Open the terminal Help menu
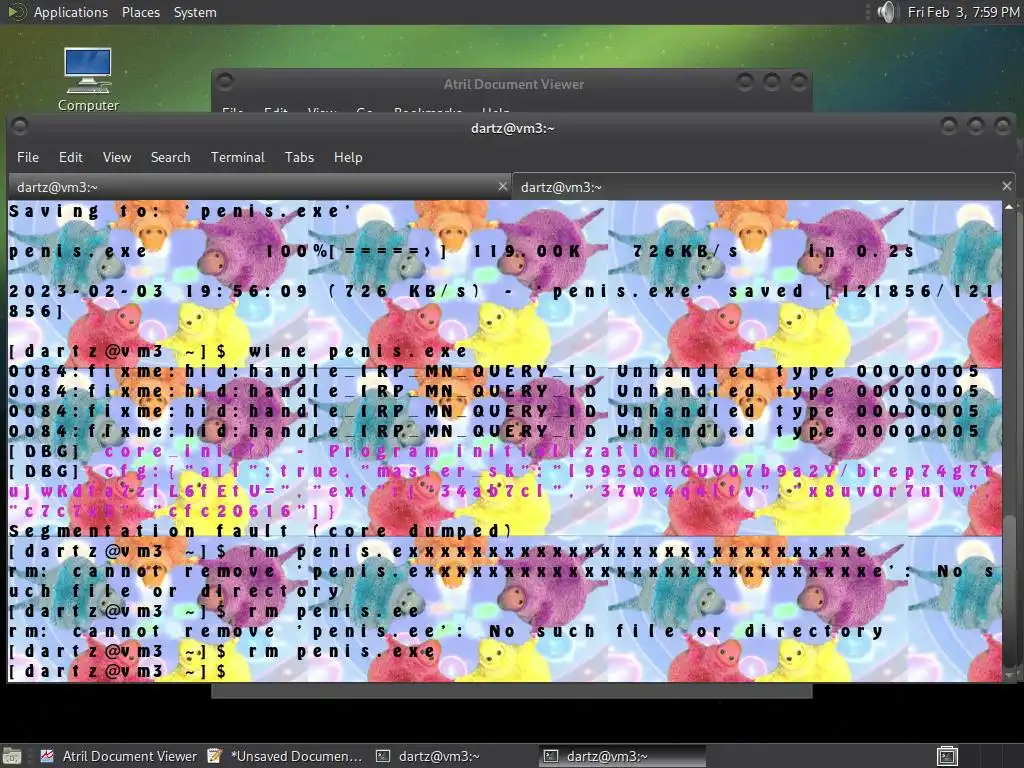This screenshot has height=768, width=1024. click(348, 157)
